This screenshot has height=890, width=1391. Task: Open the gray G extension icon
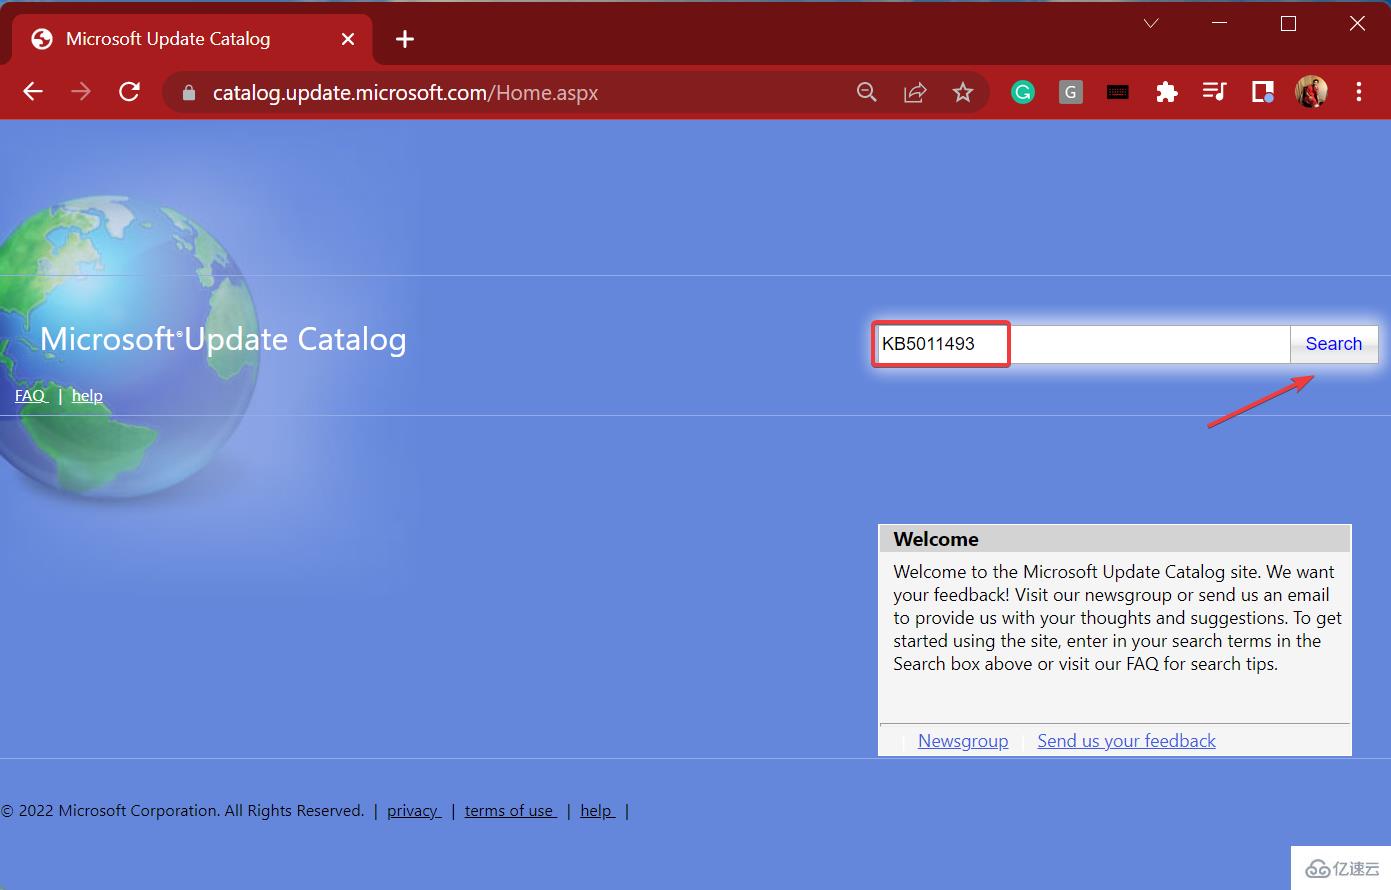pos(1071,92)
